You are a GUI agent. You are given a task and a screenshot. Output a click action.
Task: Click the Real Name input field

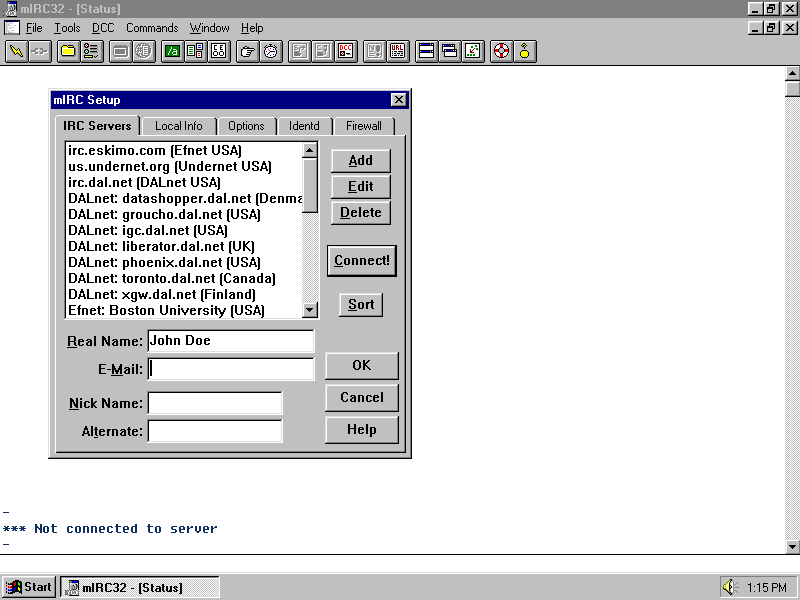pyautogui.click(x=231, y=341)
